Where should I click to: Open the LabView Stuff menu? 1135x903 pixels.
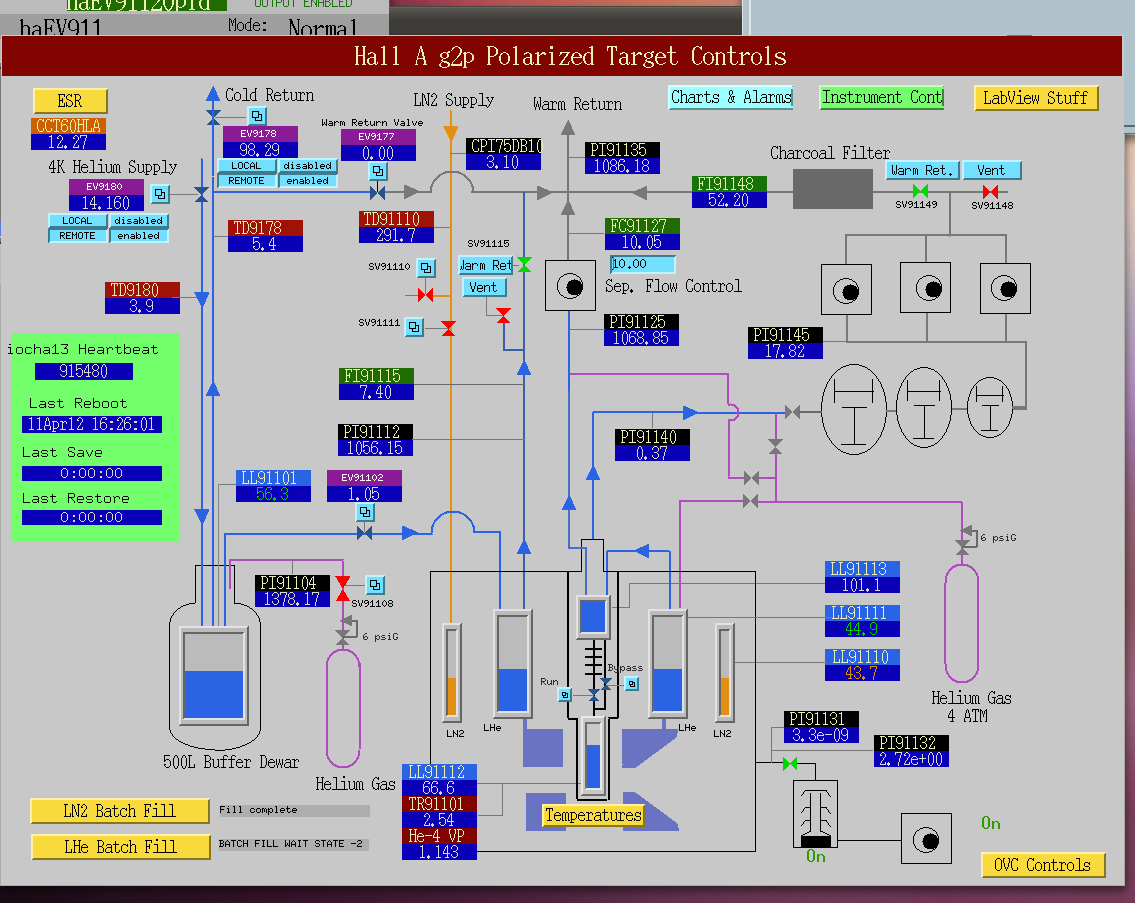[x=1036, y=98]
